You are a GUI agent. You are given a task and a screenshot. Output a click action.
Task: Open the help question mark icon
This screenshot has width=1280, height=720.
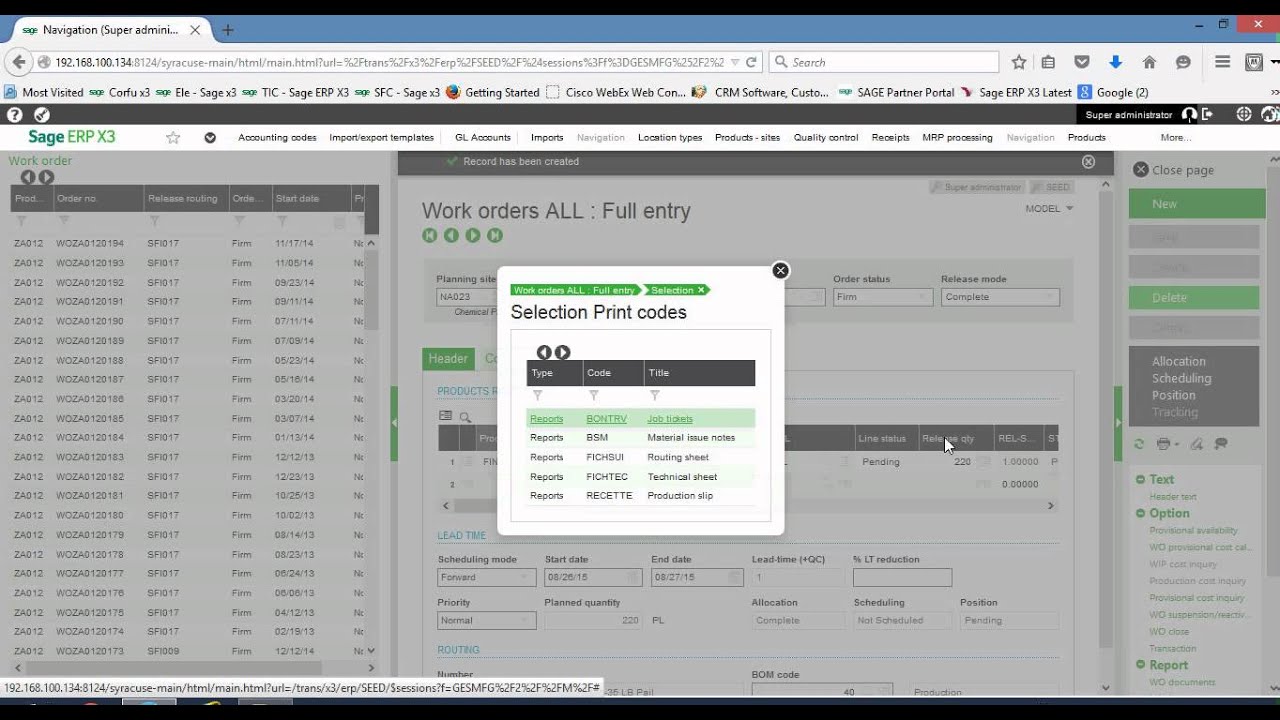14,115
